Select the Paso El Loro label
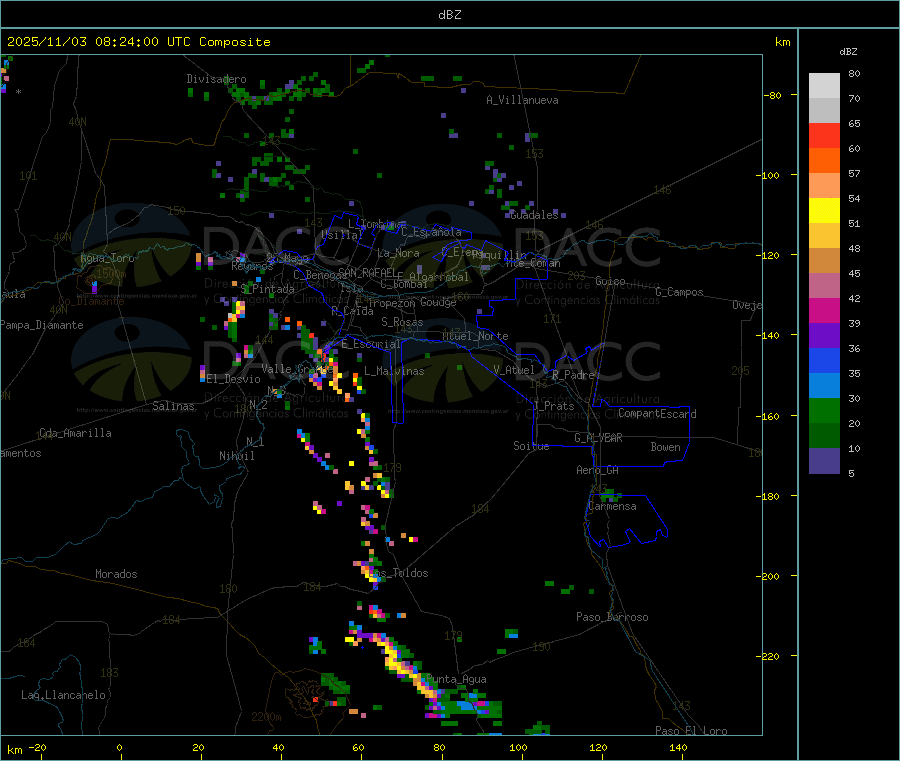 tap(691, 731)
